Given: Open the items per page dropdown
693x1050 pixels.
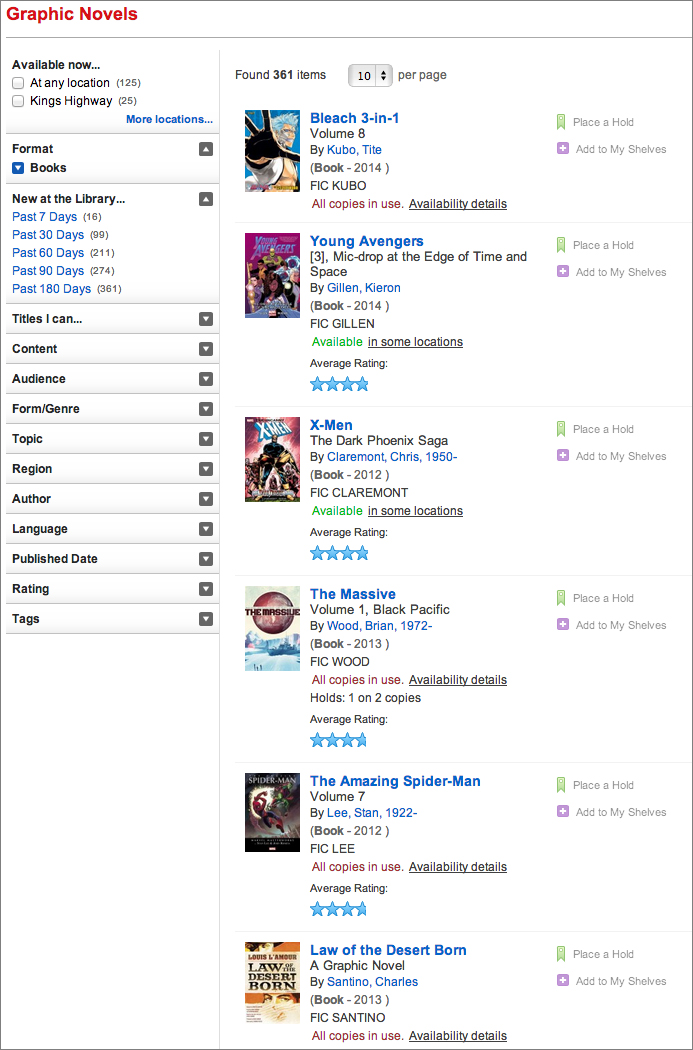Looking at the screenshot, I should pyautogui.click(x=369, y=76).
